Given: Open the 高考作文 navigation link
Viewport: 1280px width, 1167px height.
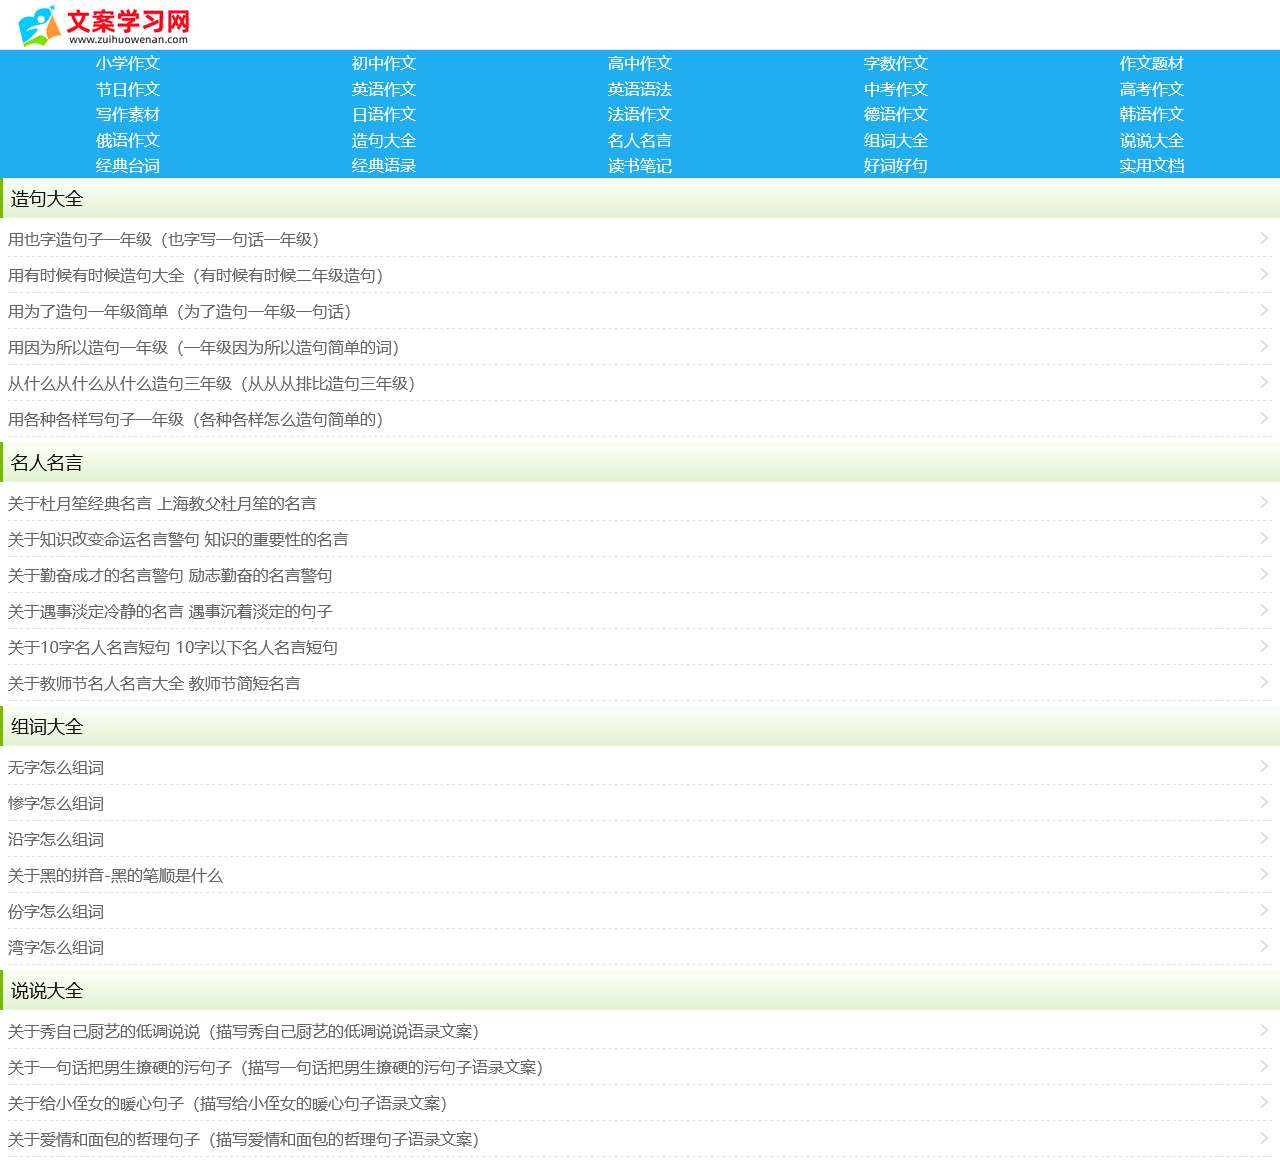Looking at the screenshot, I should coord(1152,89).
